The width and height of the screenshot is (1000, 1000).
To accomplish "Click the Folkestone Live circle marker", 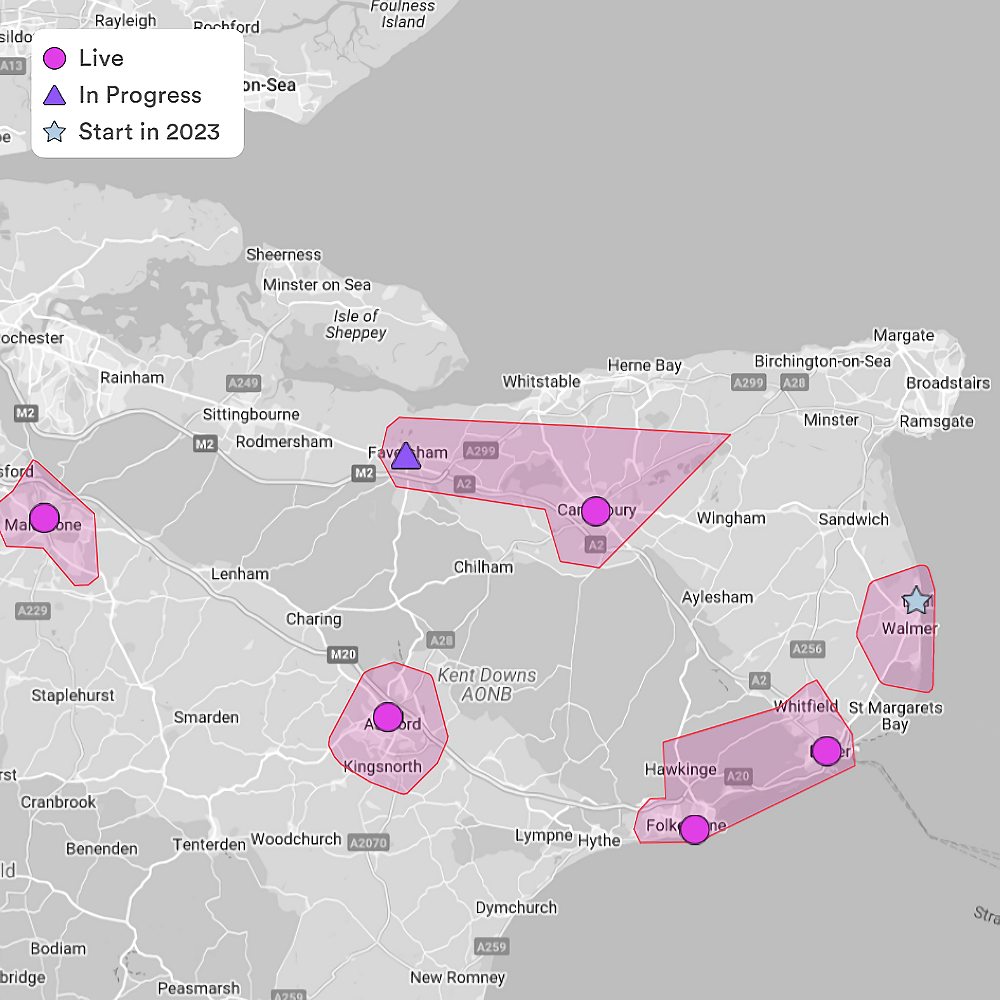I will point(694,829).
